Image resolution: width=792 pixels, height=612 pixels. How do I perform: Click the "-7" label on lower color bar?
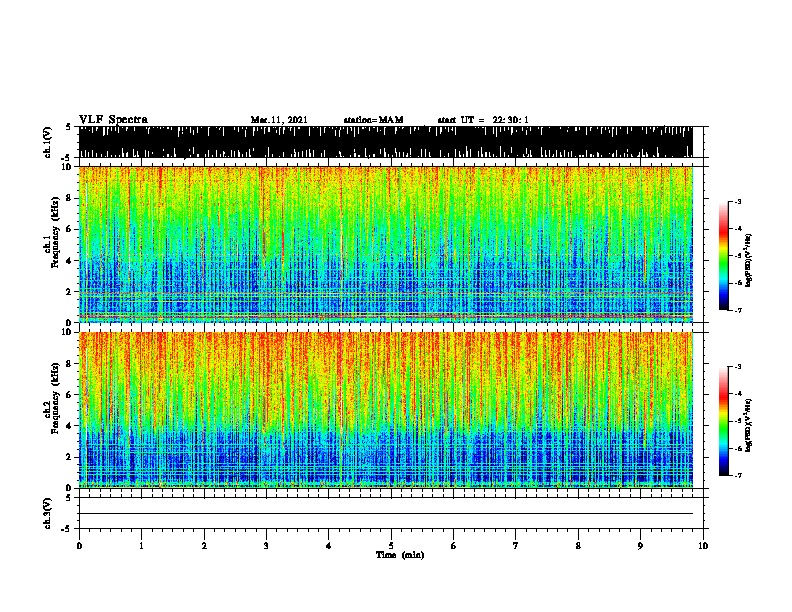737,476
